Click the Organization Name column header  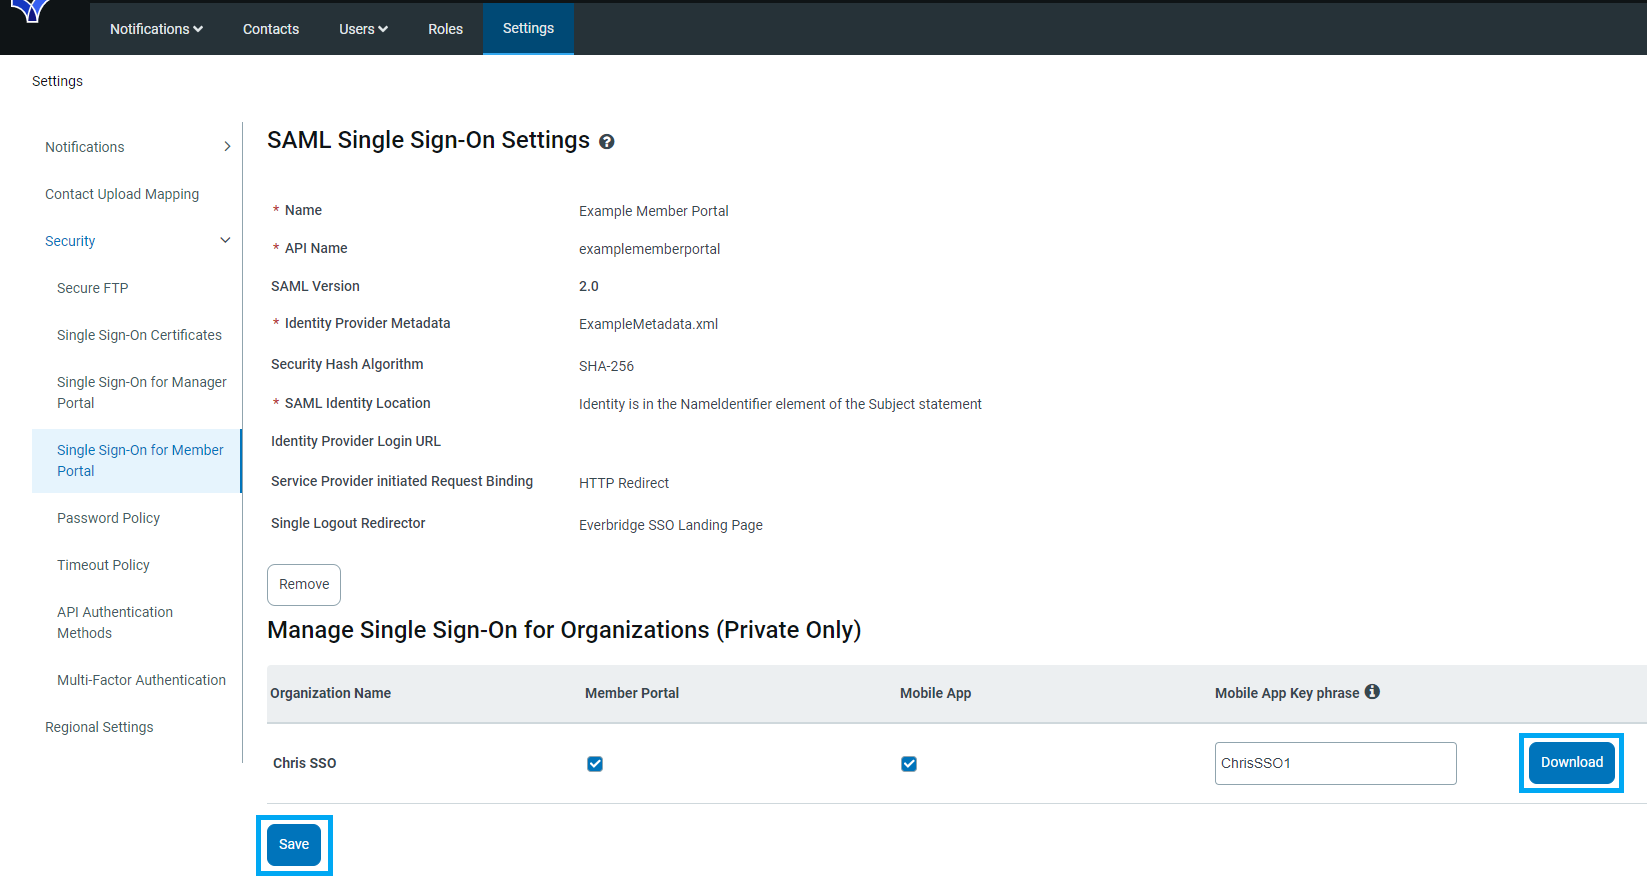coord(330,693)
